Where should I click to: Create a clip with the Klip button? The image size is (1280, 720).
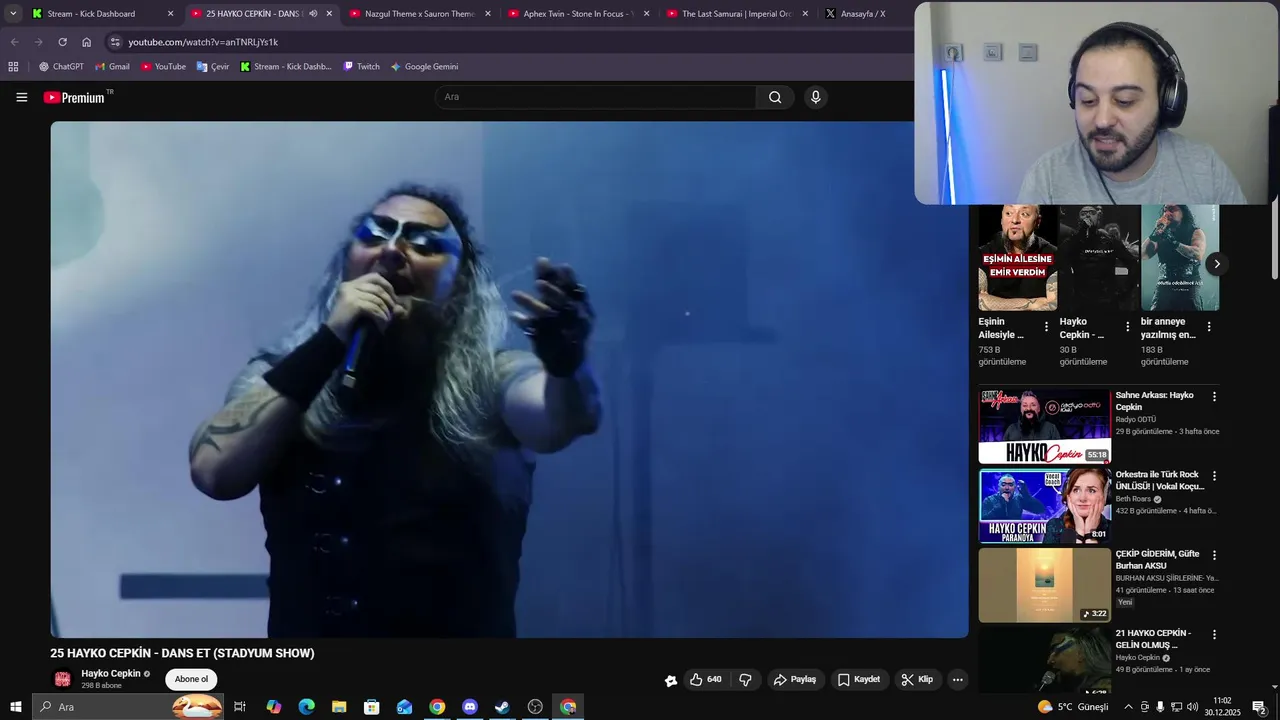tap(917, 680)
